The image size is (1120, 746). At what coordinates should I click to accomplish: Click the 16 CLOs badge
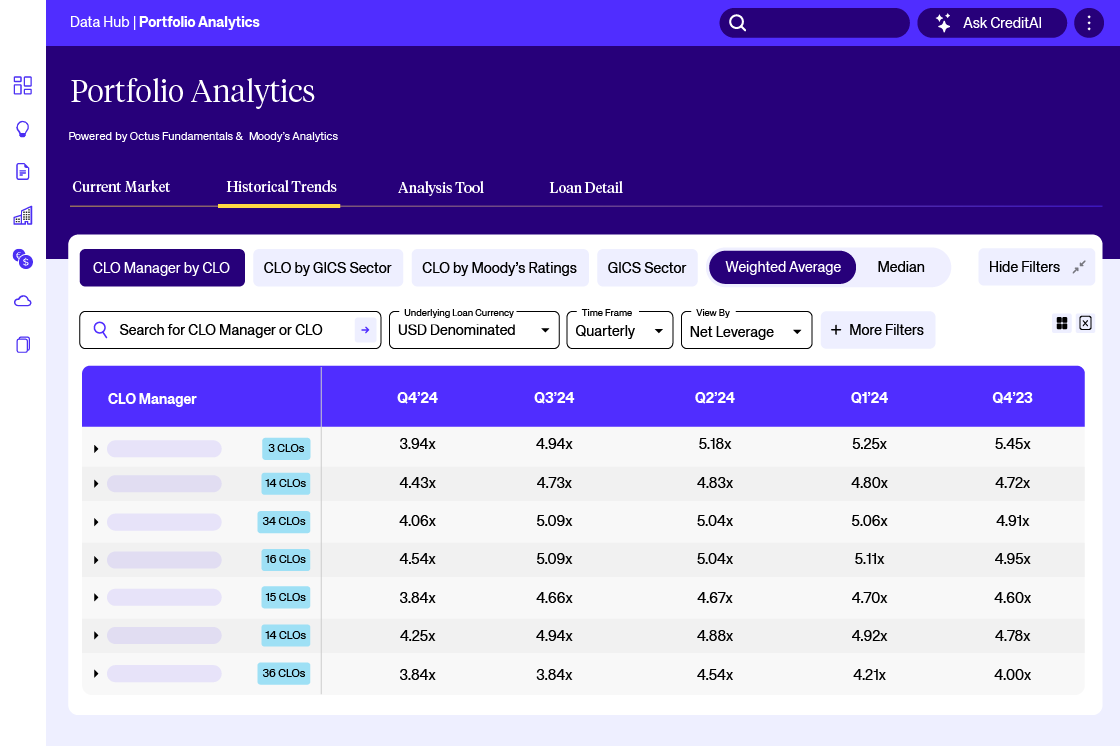286,560
